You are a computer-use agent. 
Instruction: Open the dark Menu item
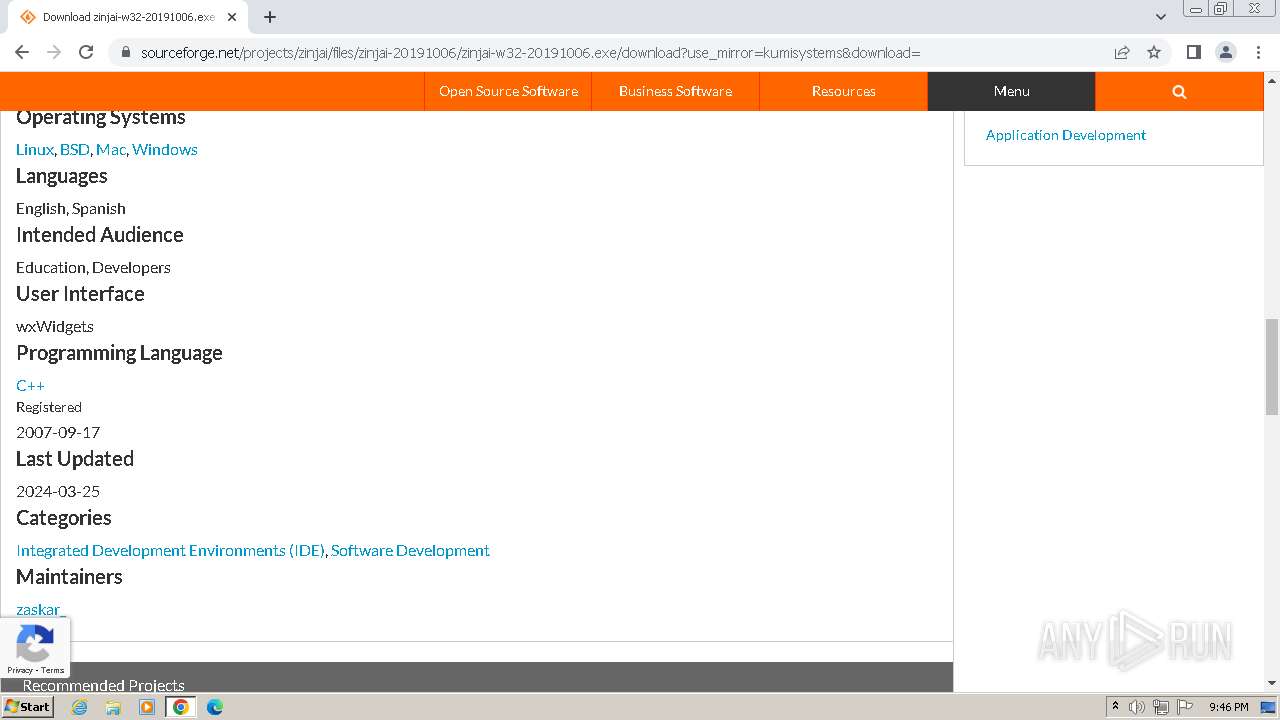(x=1011, y=91)
